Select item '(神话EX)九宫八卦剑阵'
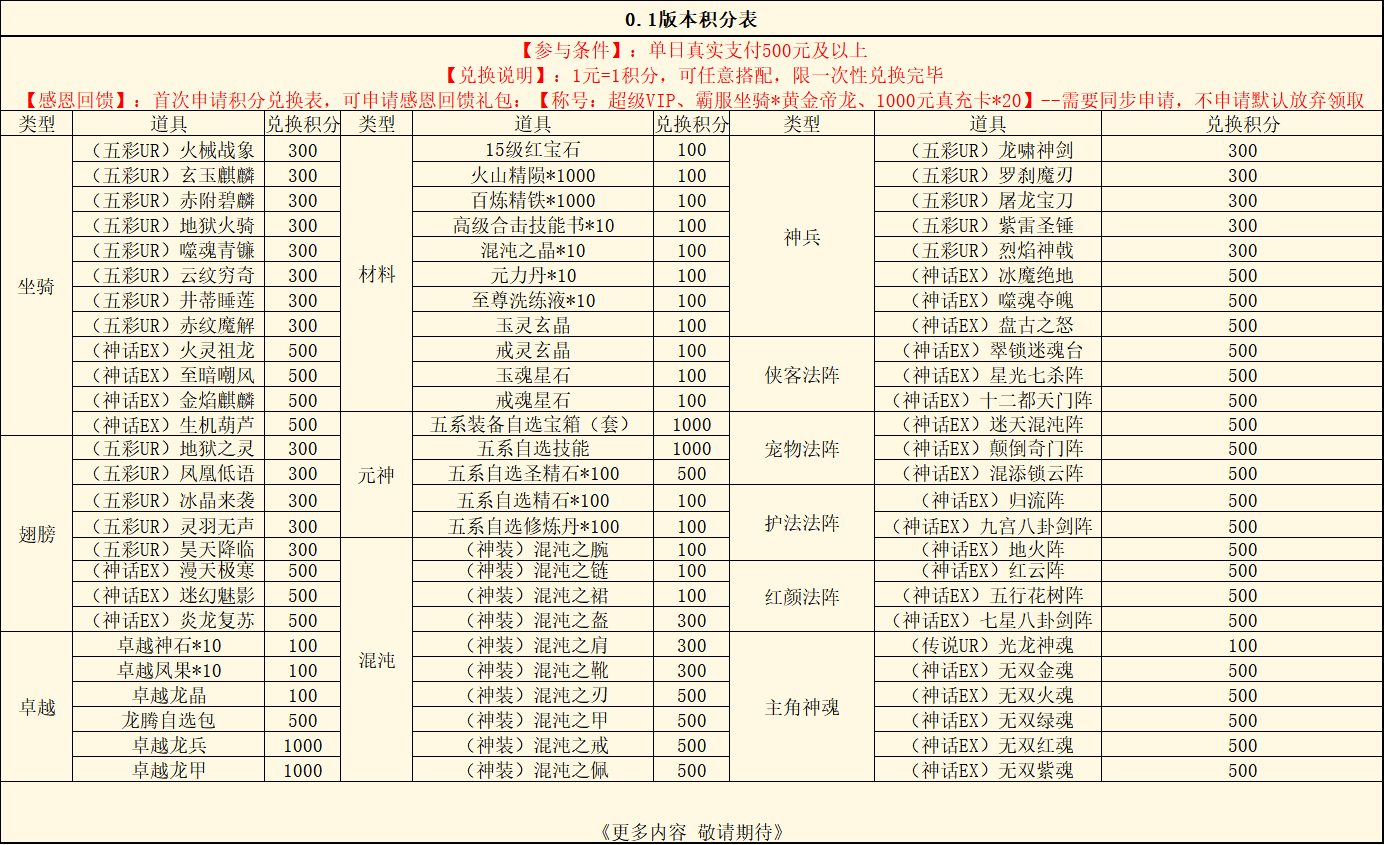Image resolution: width=1384 pixels, height=845 pixels. pos(988,526)
